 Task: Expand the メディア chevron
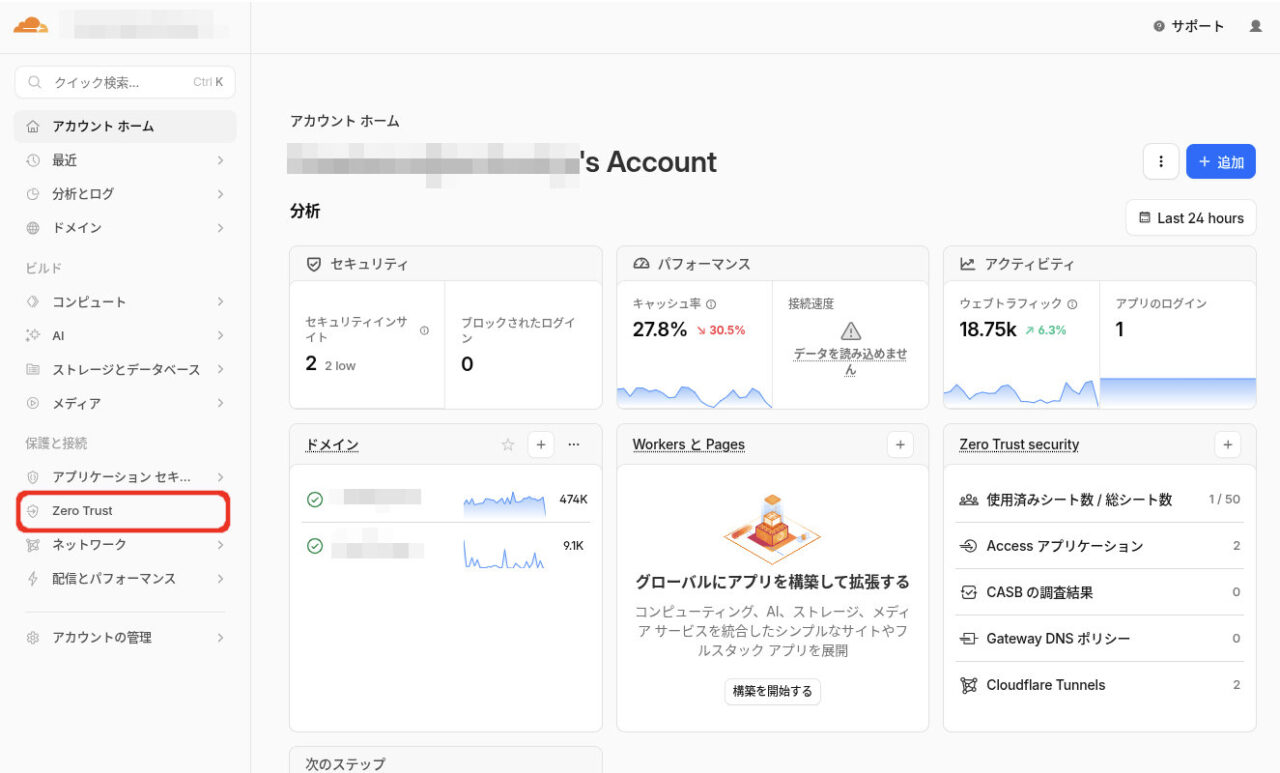point(220,404)
